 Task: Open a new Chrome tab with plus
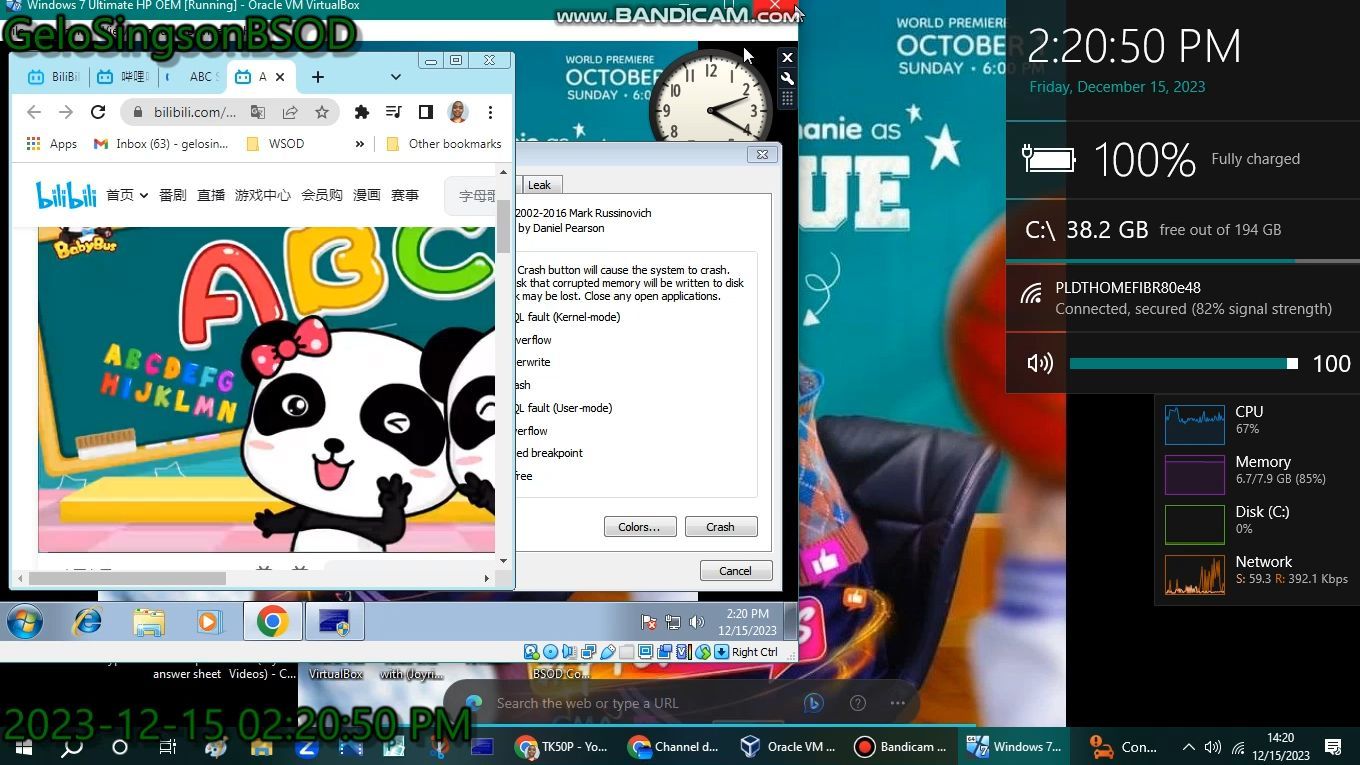pyautogui.click(x=317, y=77)
